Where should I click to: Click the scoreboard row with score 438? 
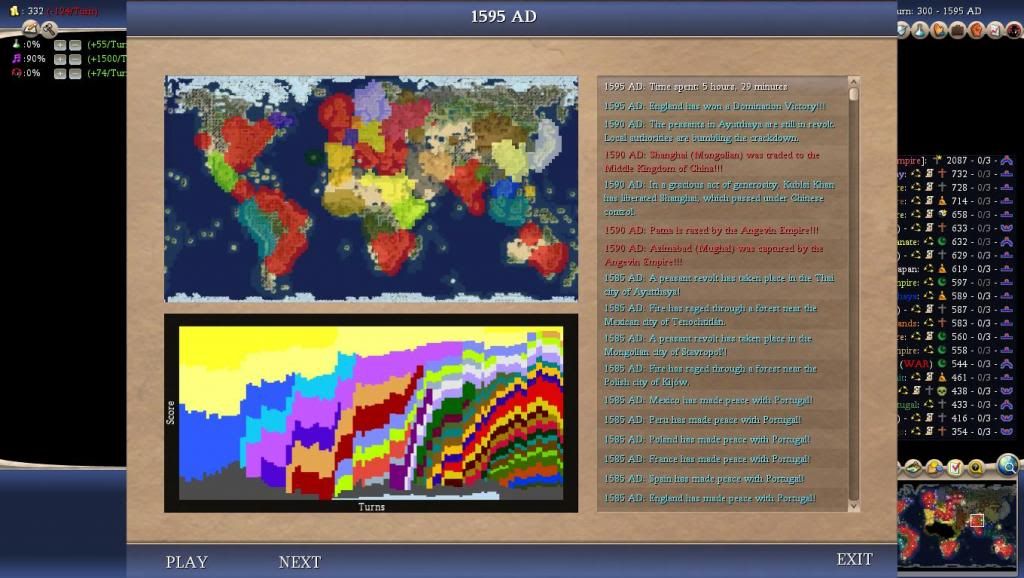coord(957,391)
